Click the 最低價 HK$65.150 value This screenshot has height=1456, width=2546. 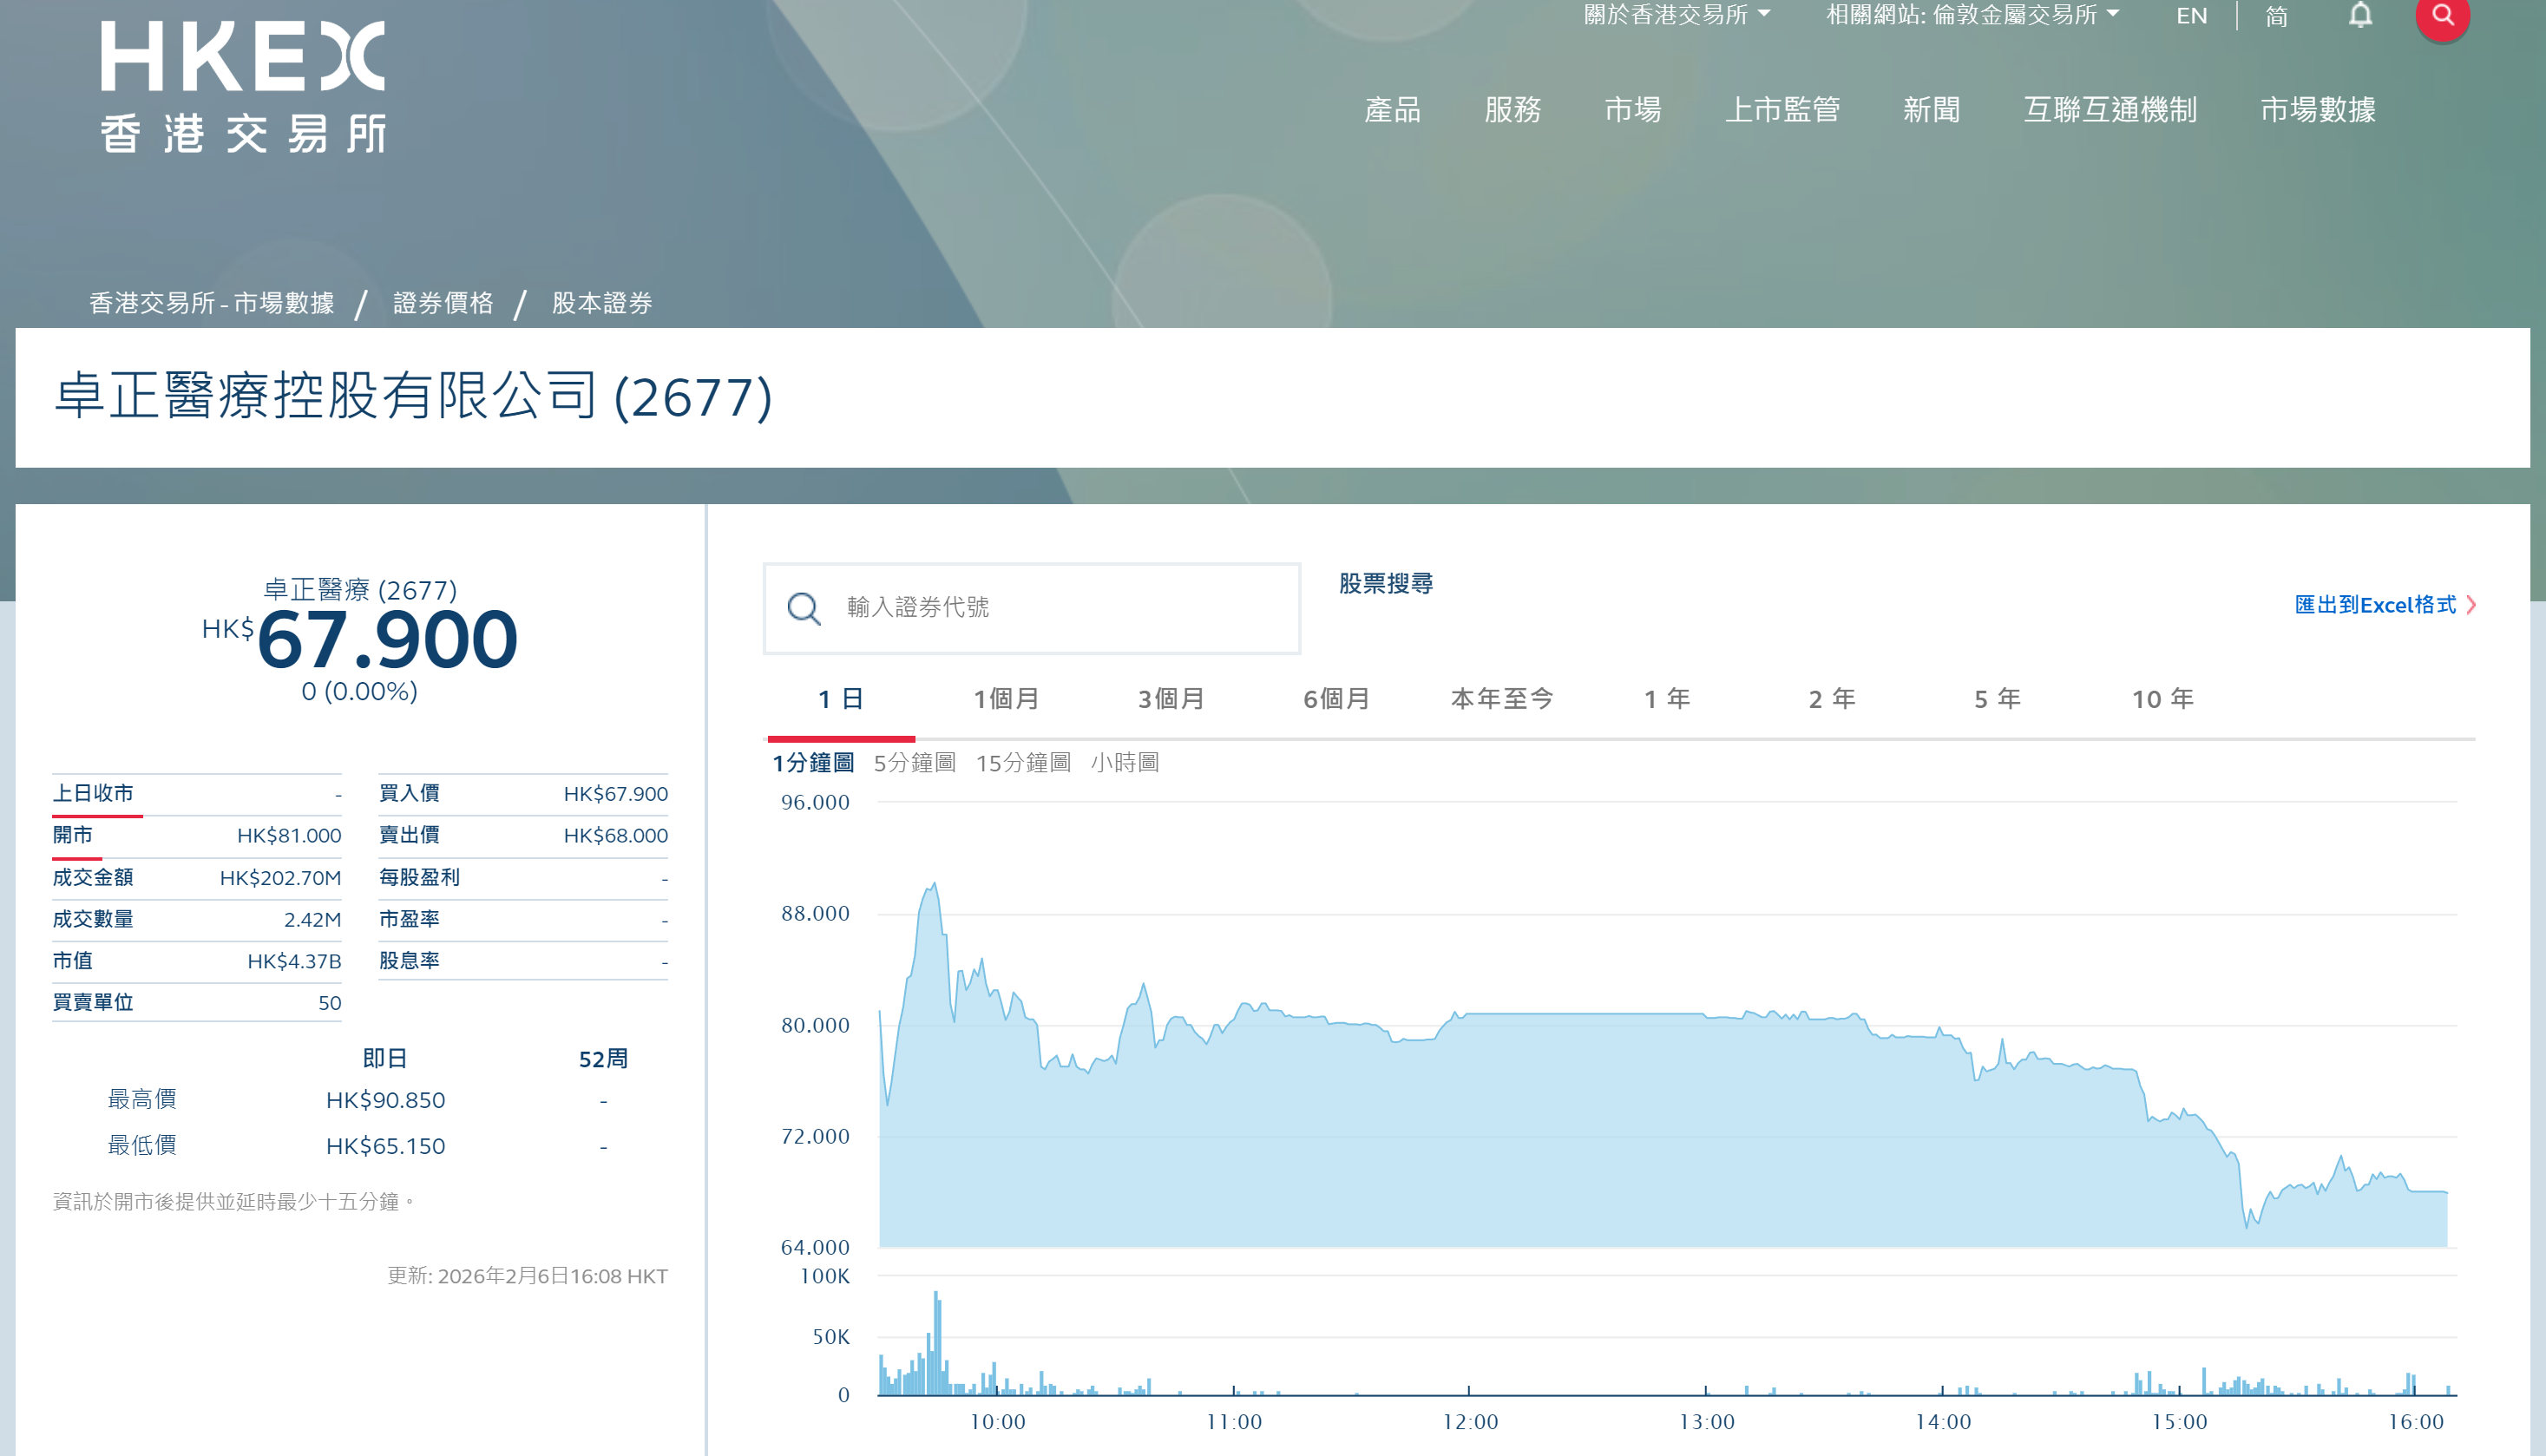[385, 1146]
